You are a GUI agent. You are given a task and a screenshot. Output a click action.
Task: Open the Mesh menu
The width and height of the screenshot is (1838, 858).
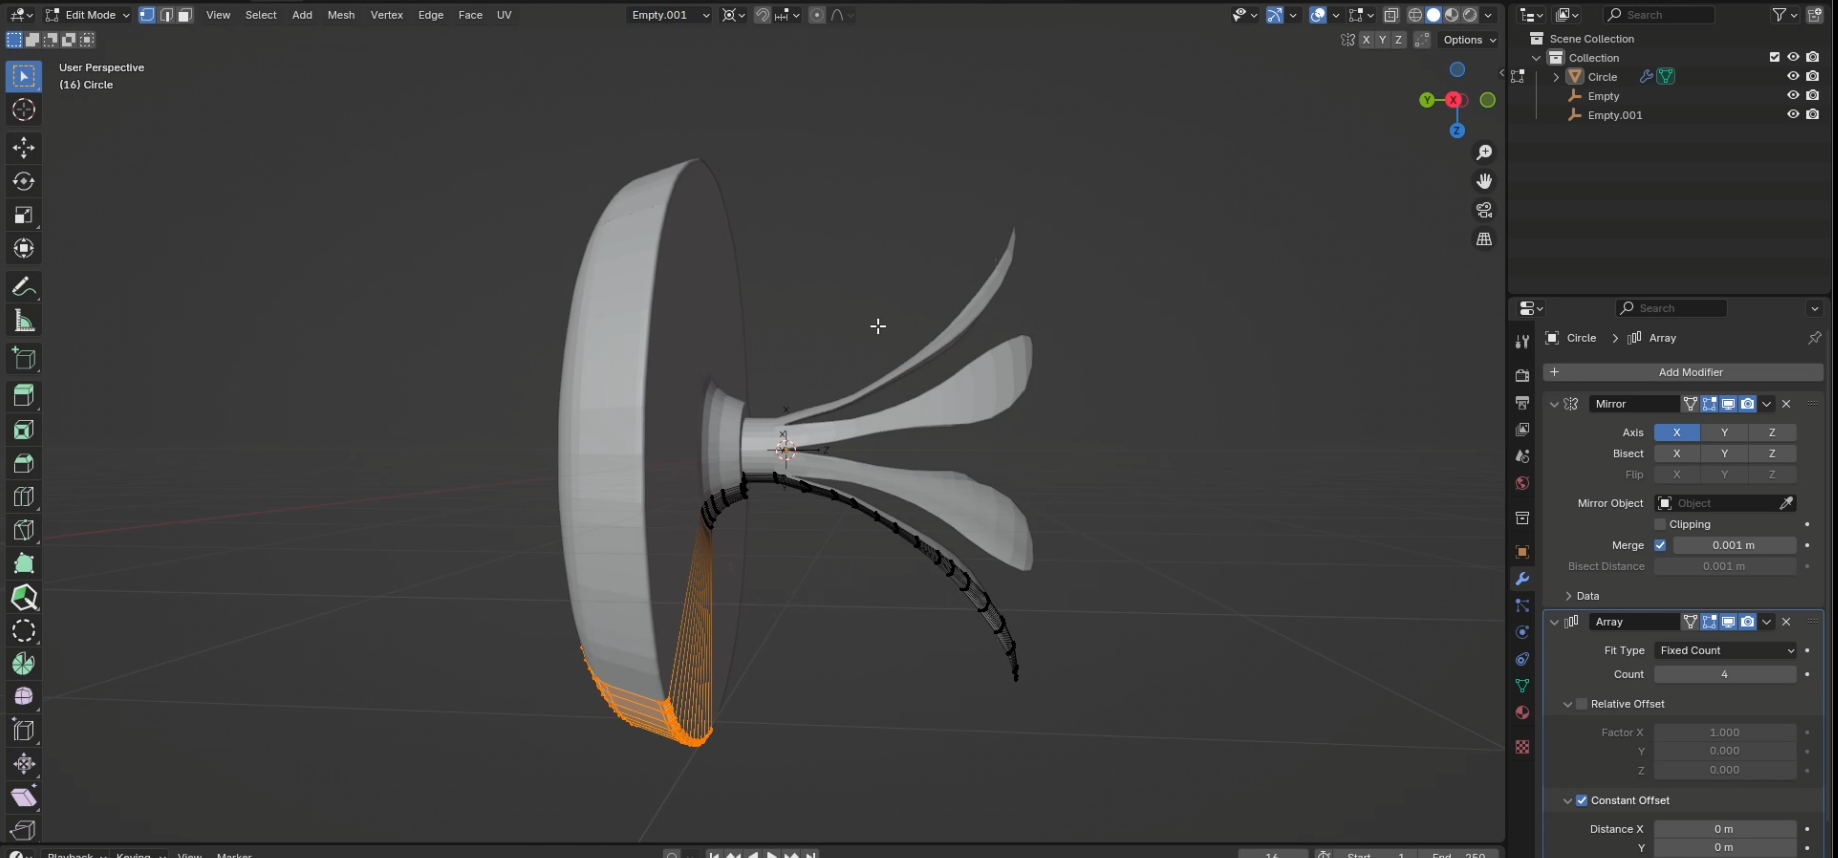tap(341, 15)
